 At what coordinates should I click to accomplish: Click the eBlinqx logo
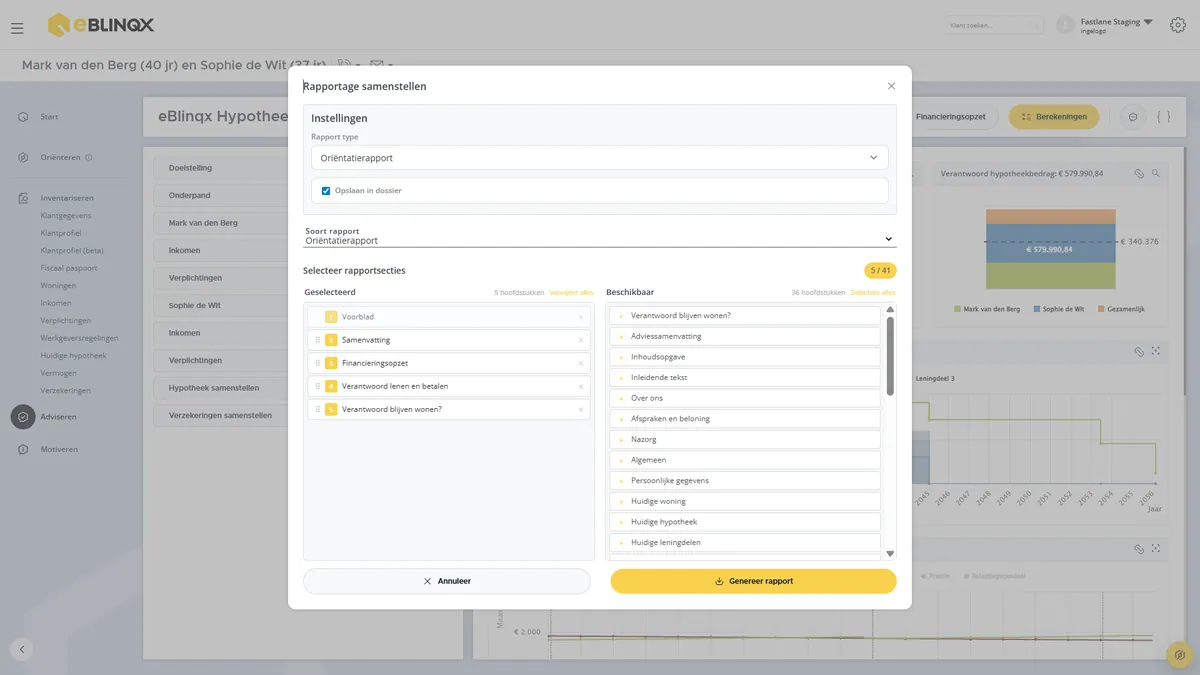pyautogui.click(x=101, y=25)
